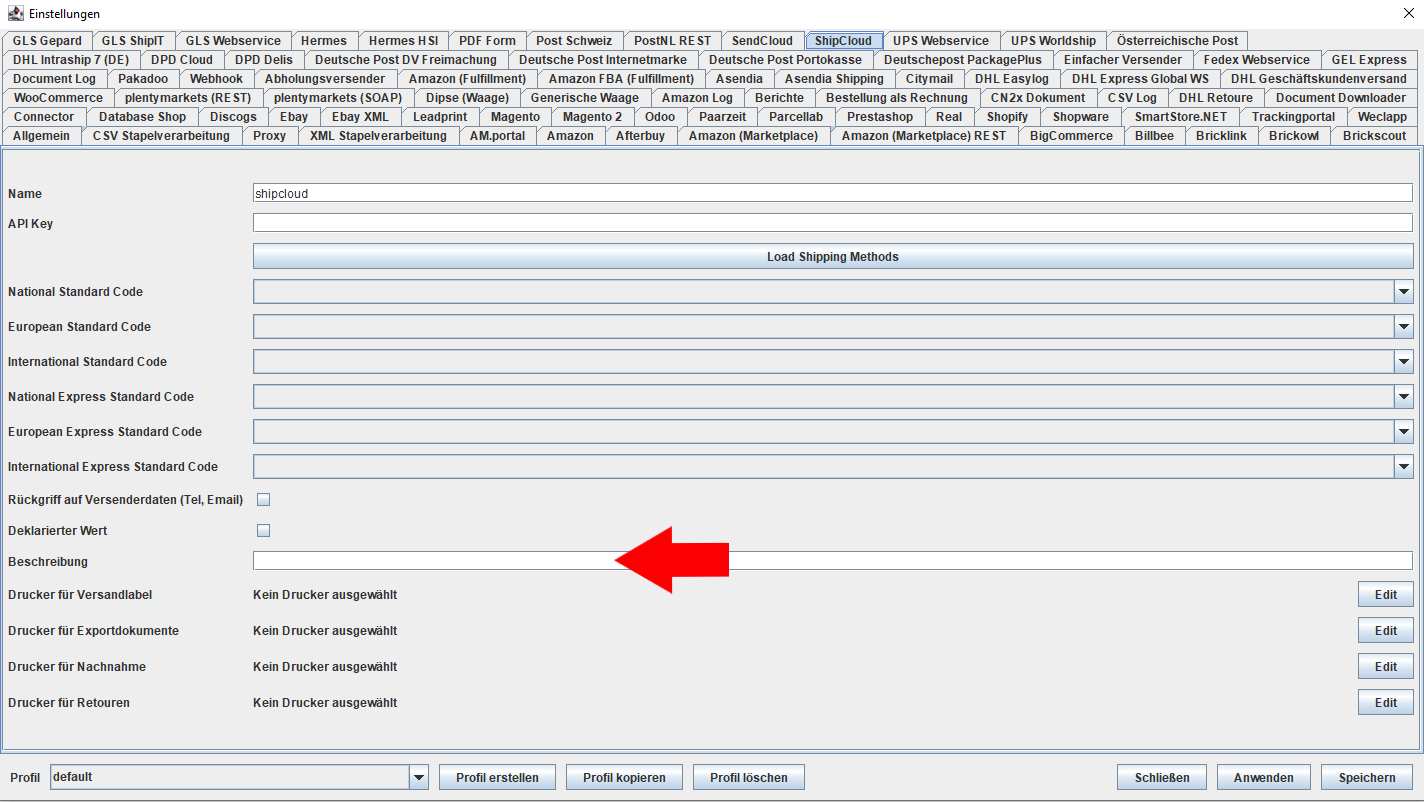This screenshot has height=802, width=1424.
Task: Open the Webhook tab
Action: tap(216, 79)
